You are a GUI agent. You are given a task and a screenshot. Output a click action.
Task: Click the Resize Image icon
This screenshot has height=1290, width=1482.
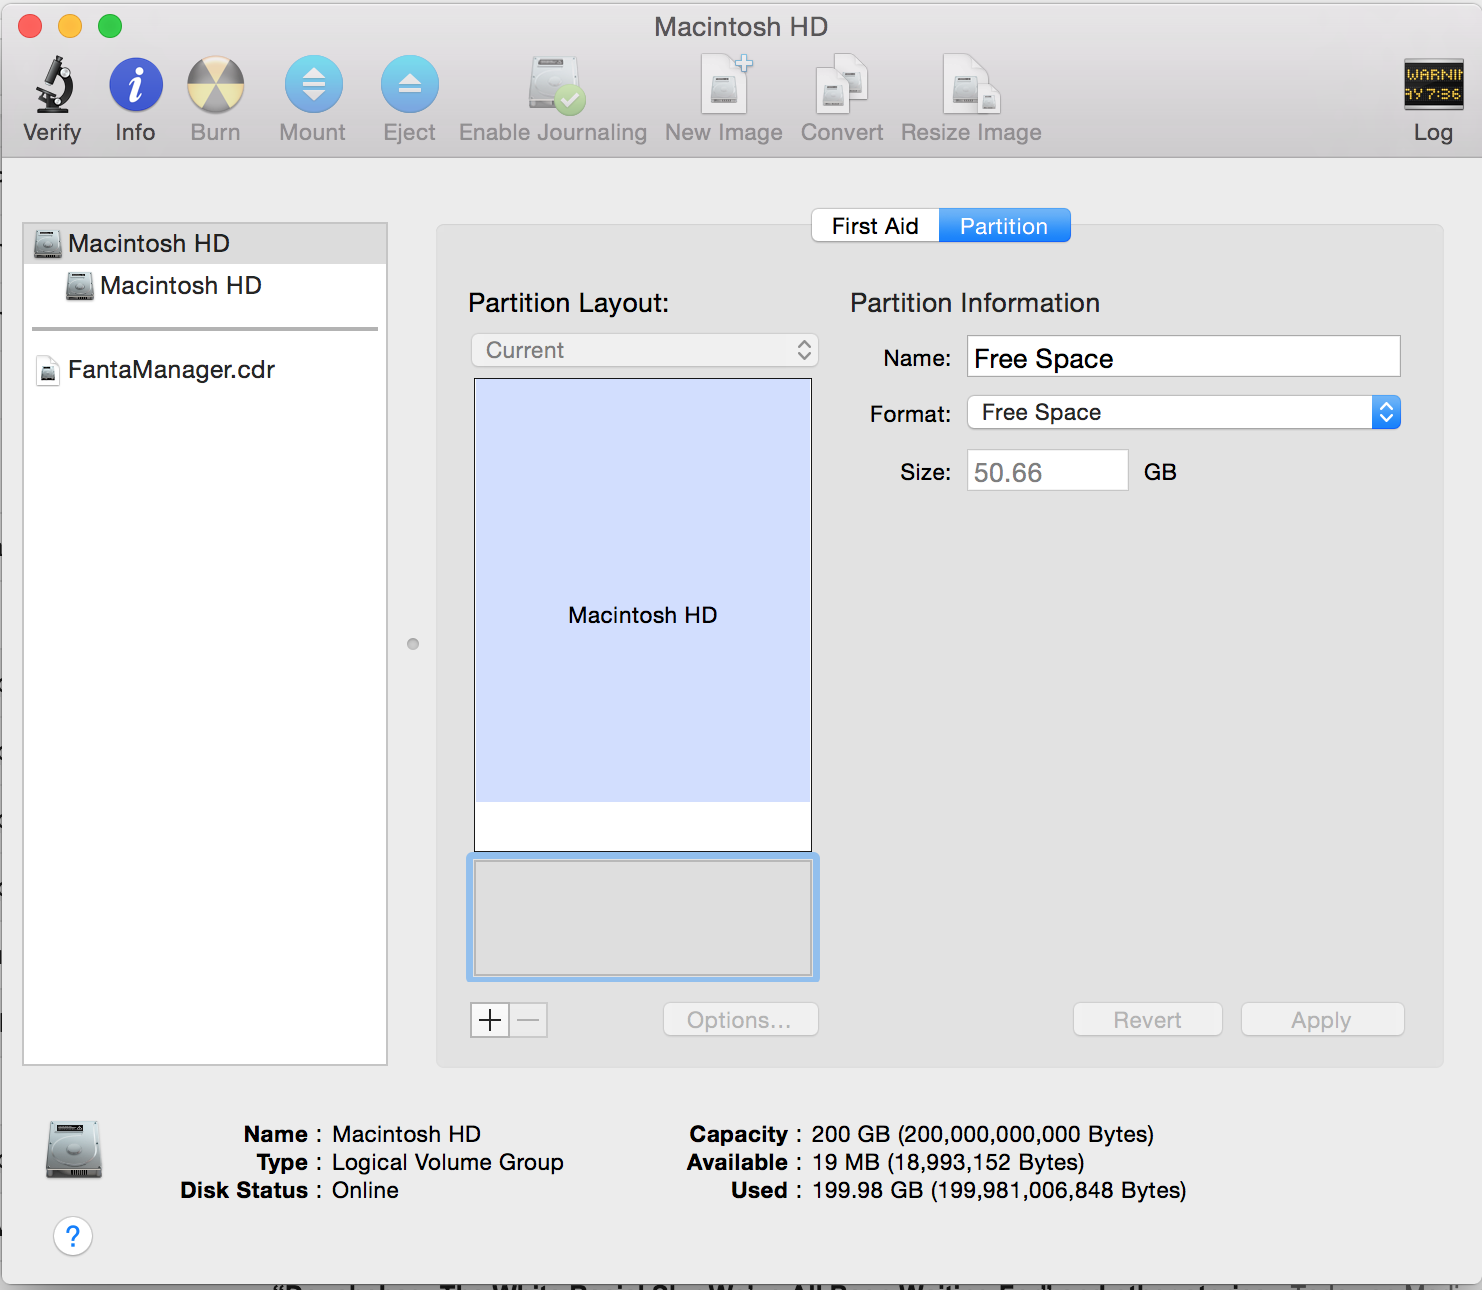[x=970, y=85]
